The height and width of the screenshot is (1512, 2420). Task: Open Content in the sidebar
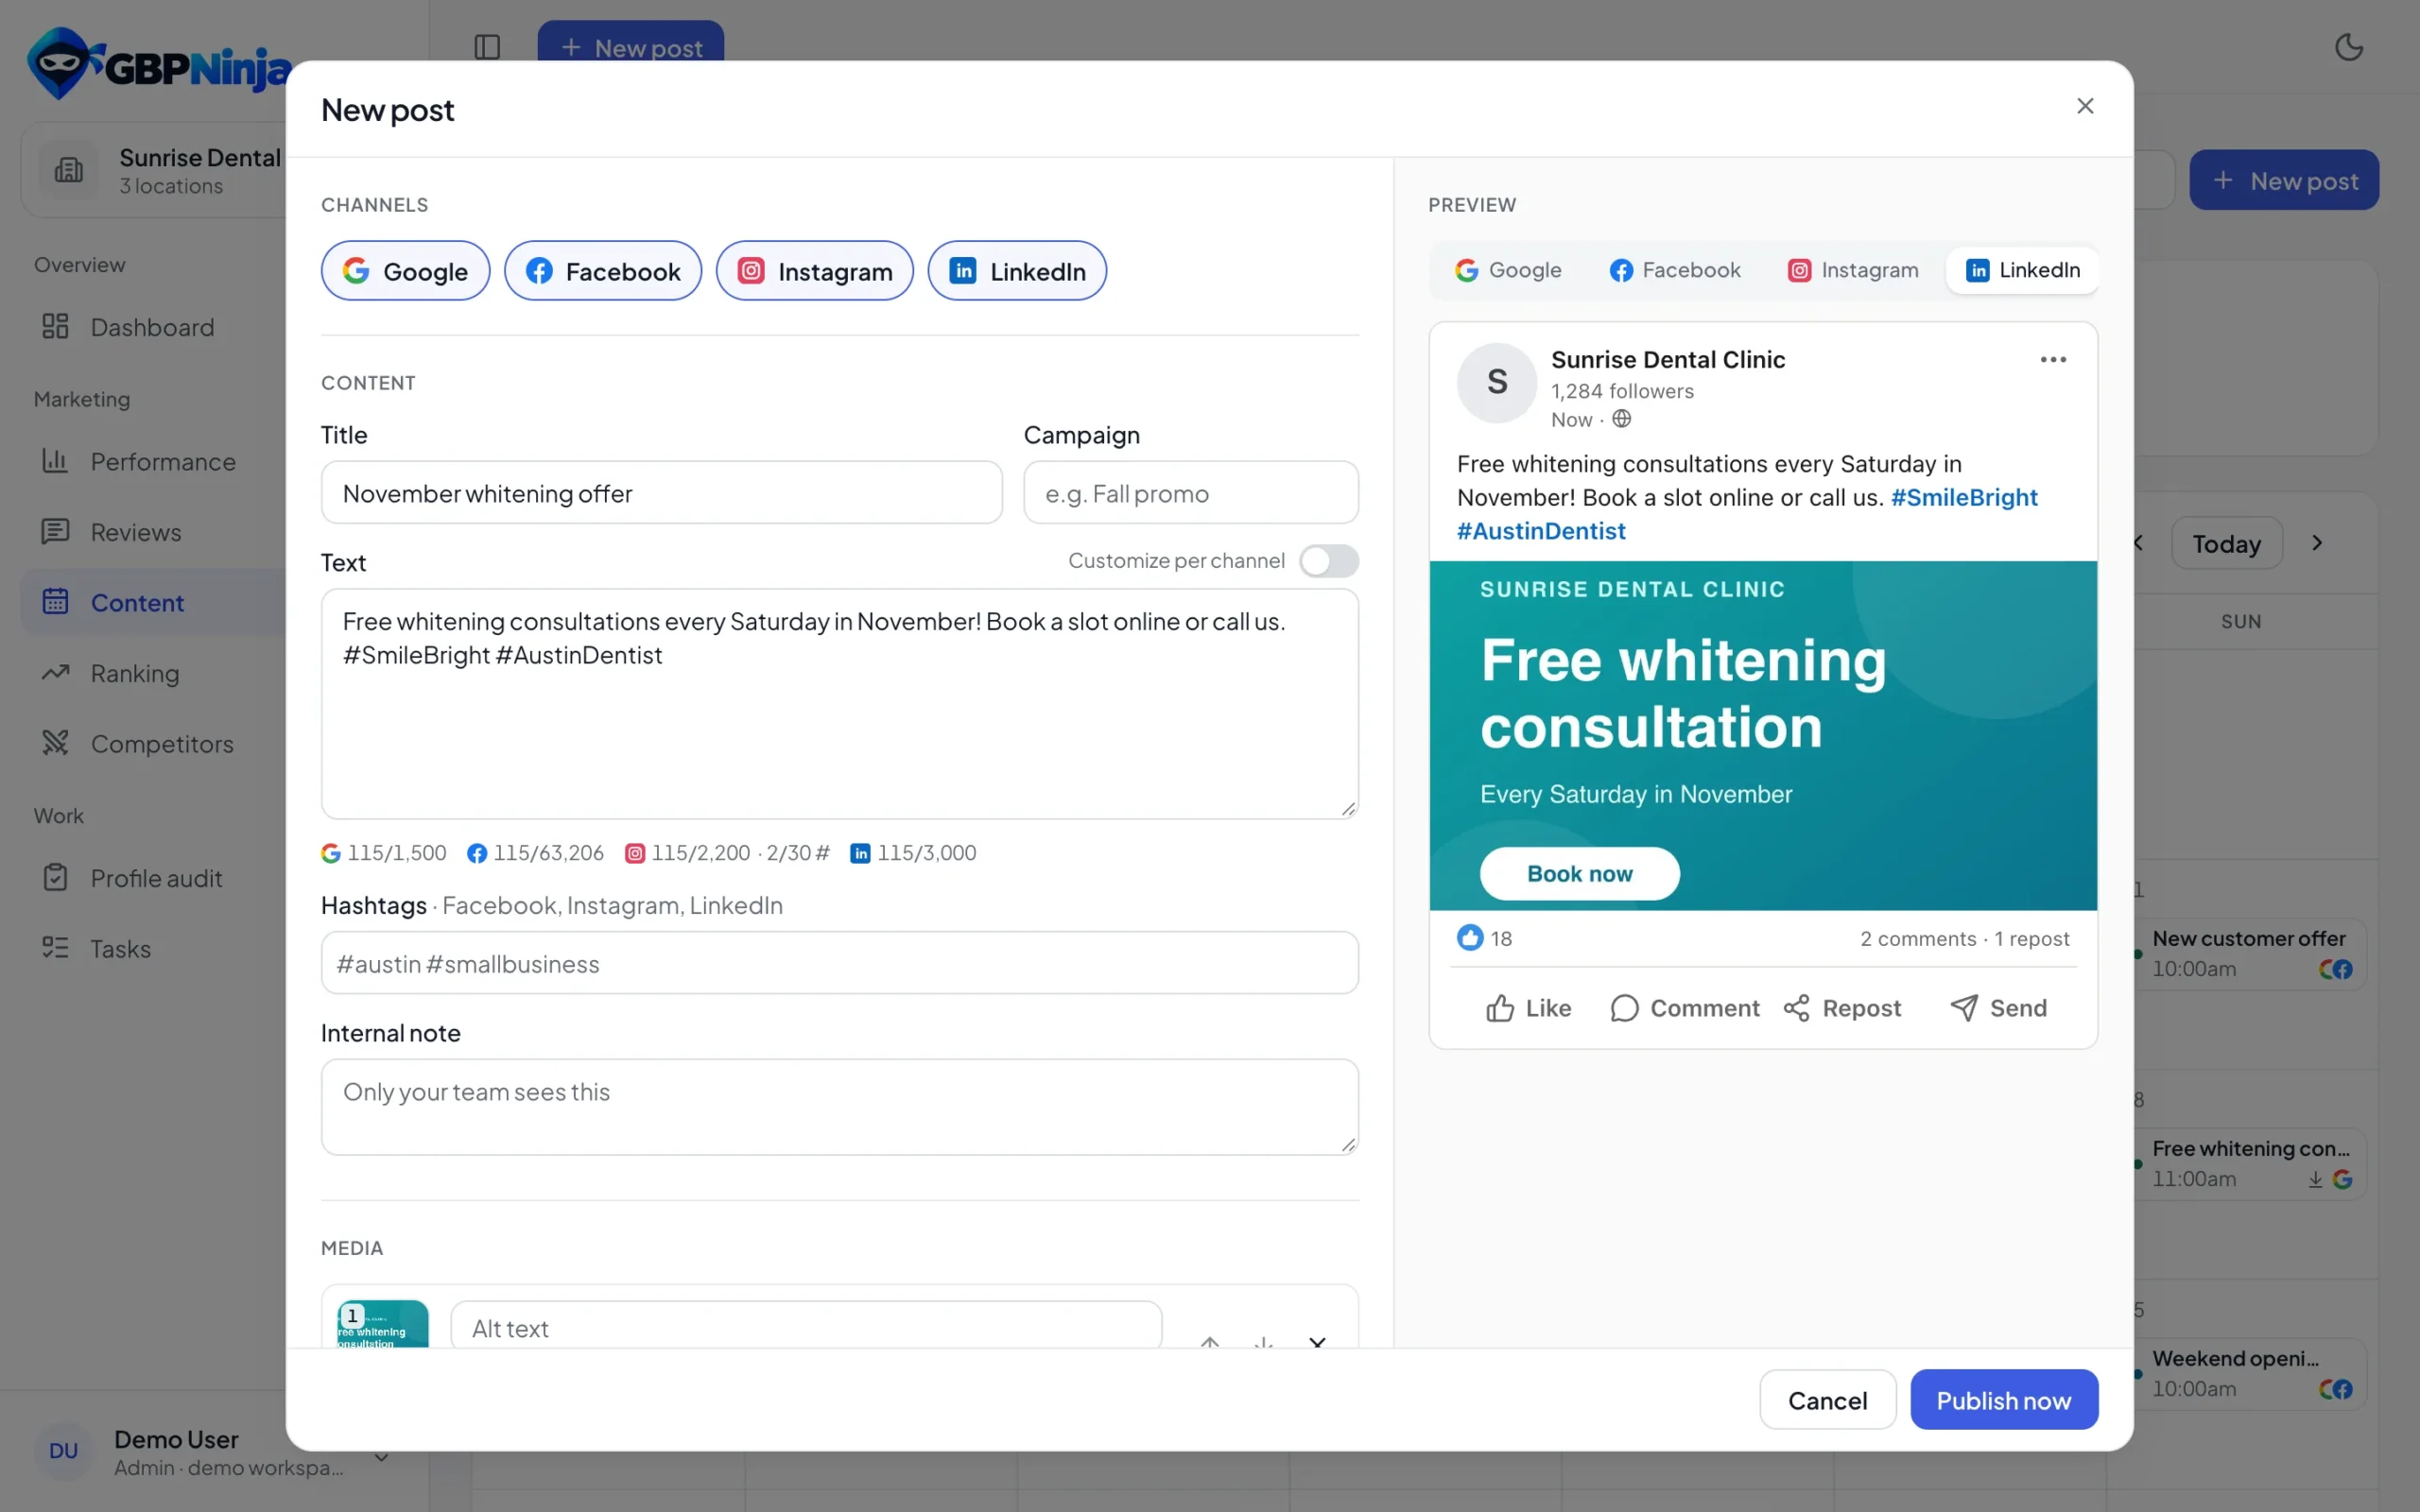(x=153, y=603)
